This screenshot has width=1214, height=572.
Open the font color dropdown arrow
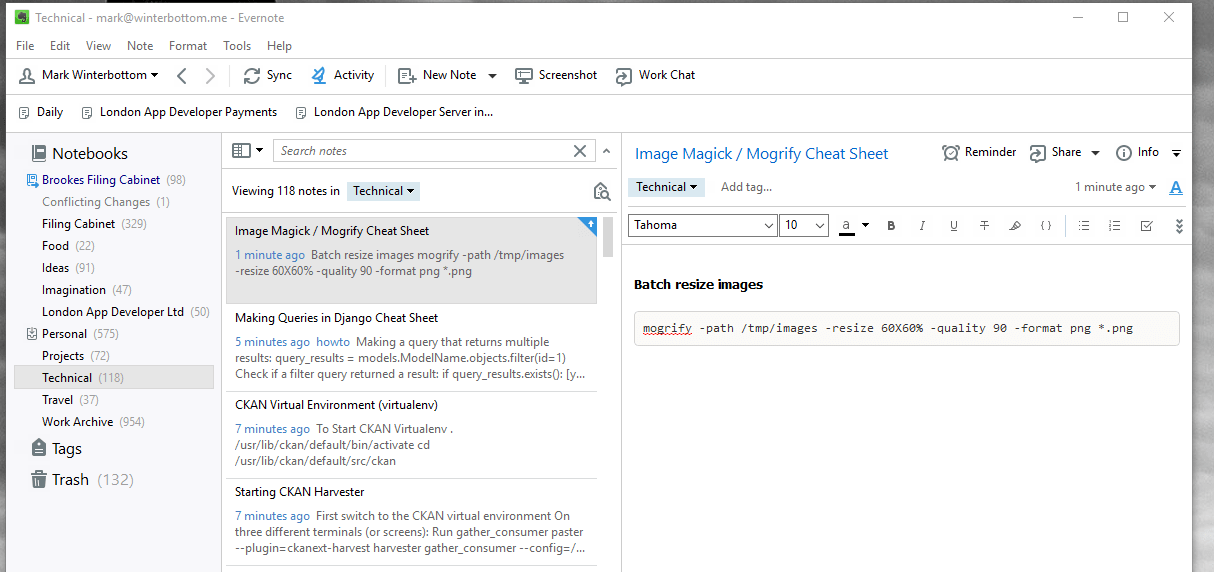point(866,226)
